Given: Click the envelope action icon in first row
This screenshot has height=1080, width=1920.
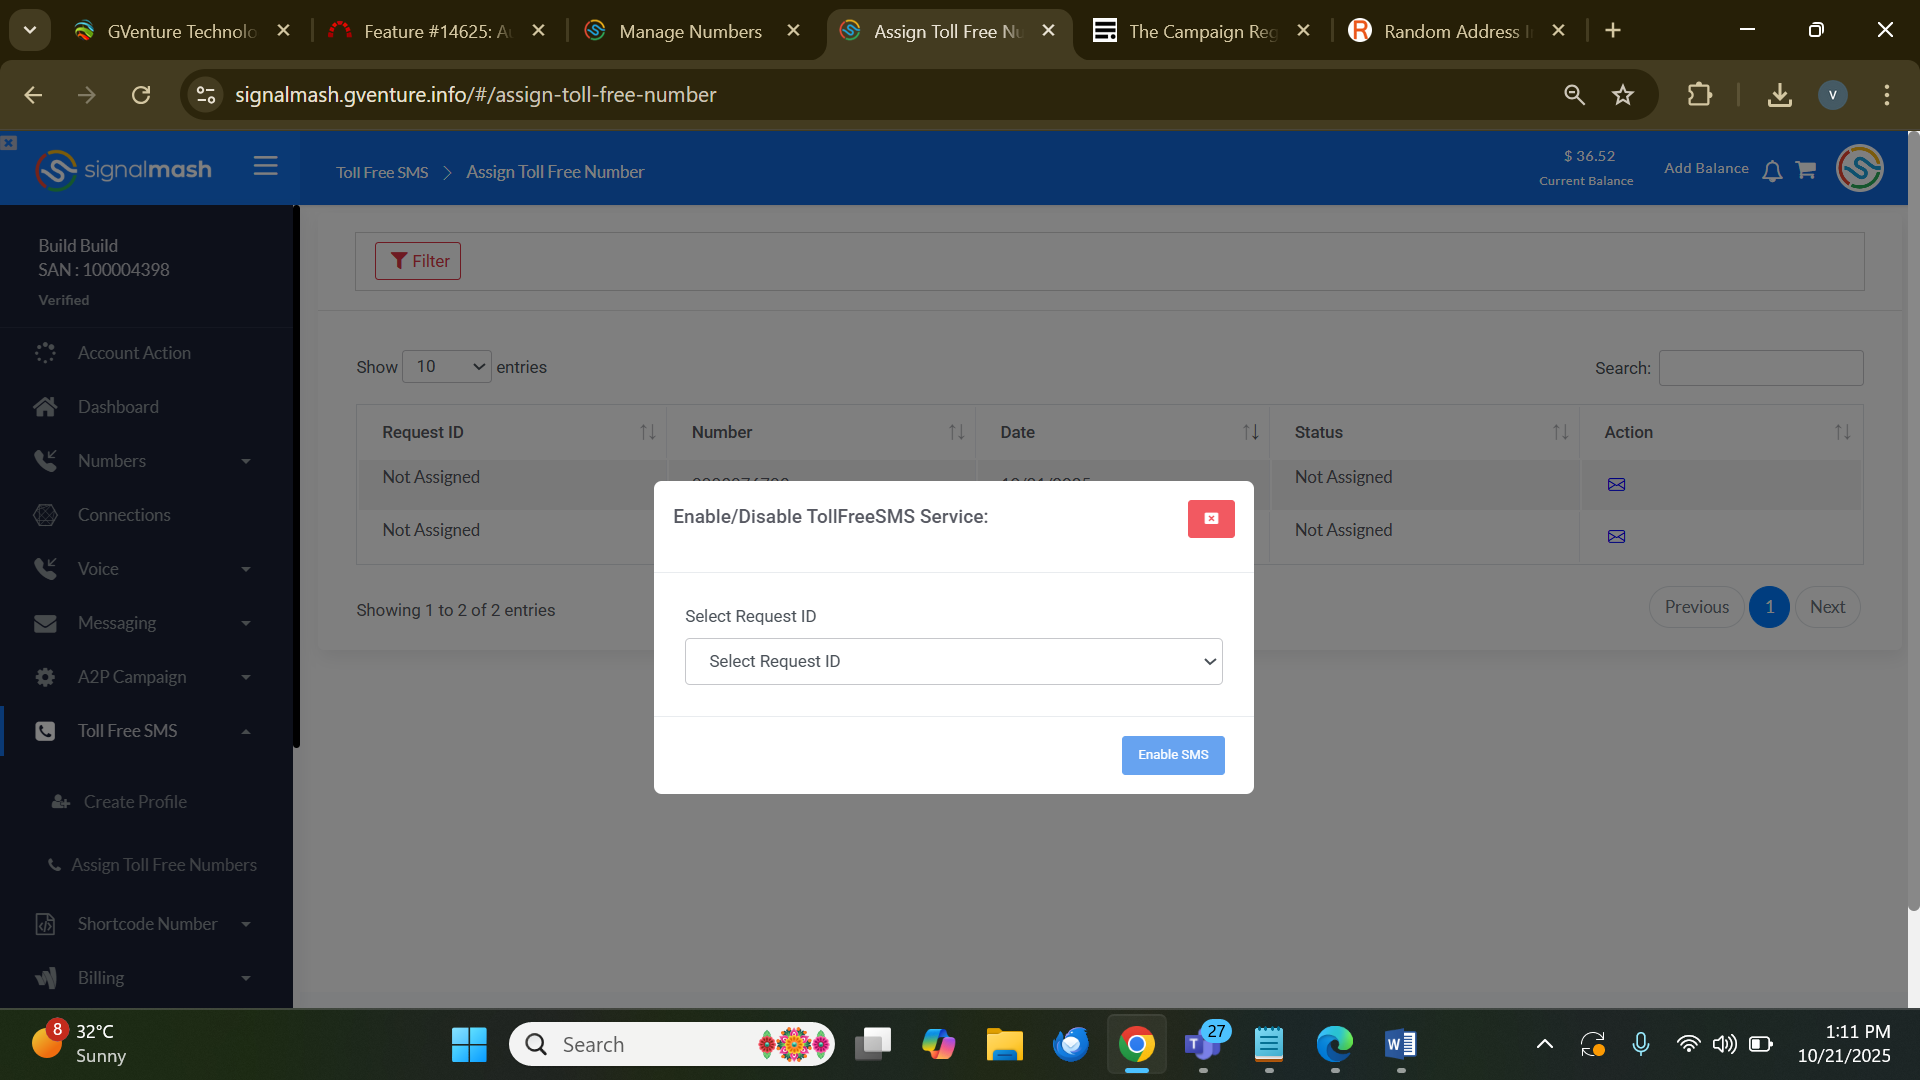Looking at the screenshot, I should pos(1616,485).
